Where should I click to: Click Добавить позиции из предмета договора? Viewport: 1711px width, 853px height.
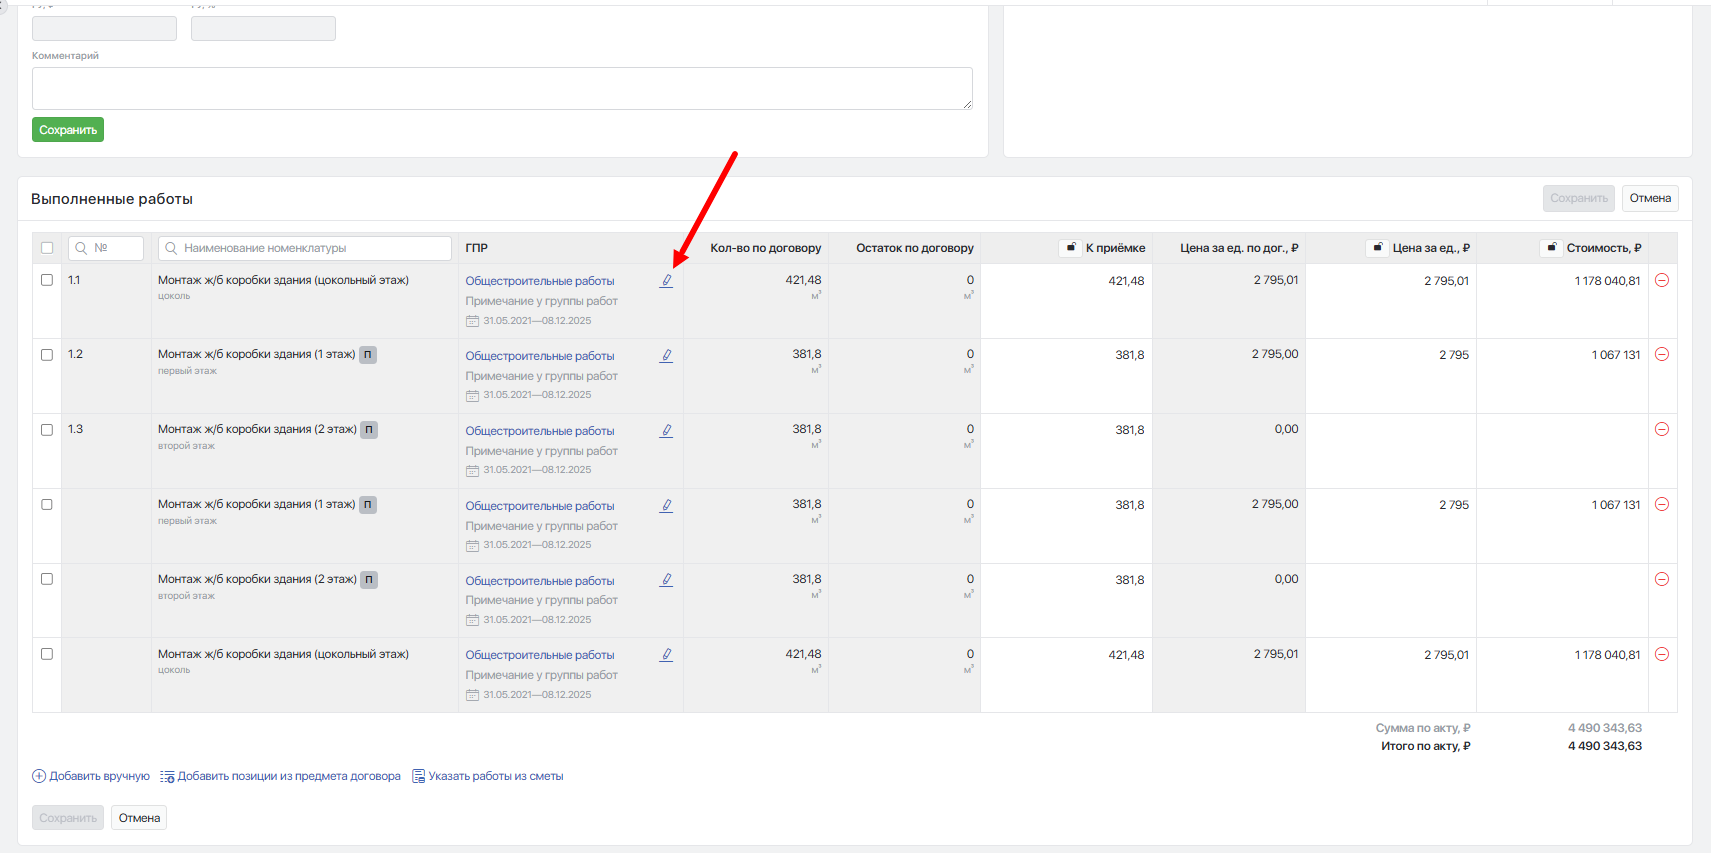click(x=281, y=776)
